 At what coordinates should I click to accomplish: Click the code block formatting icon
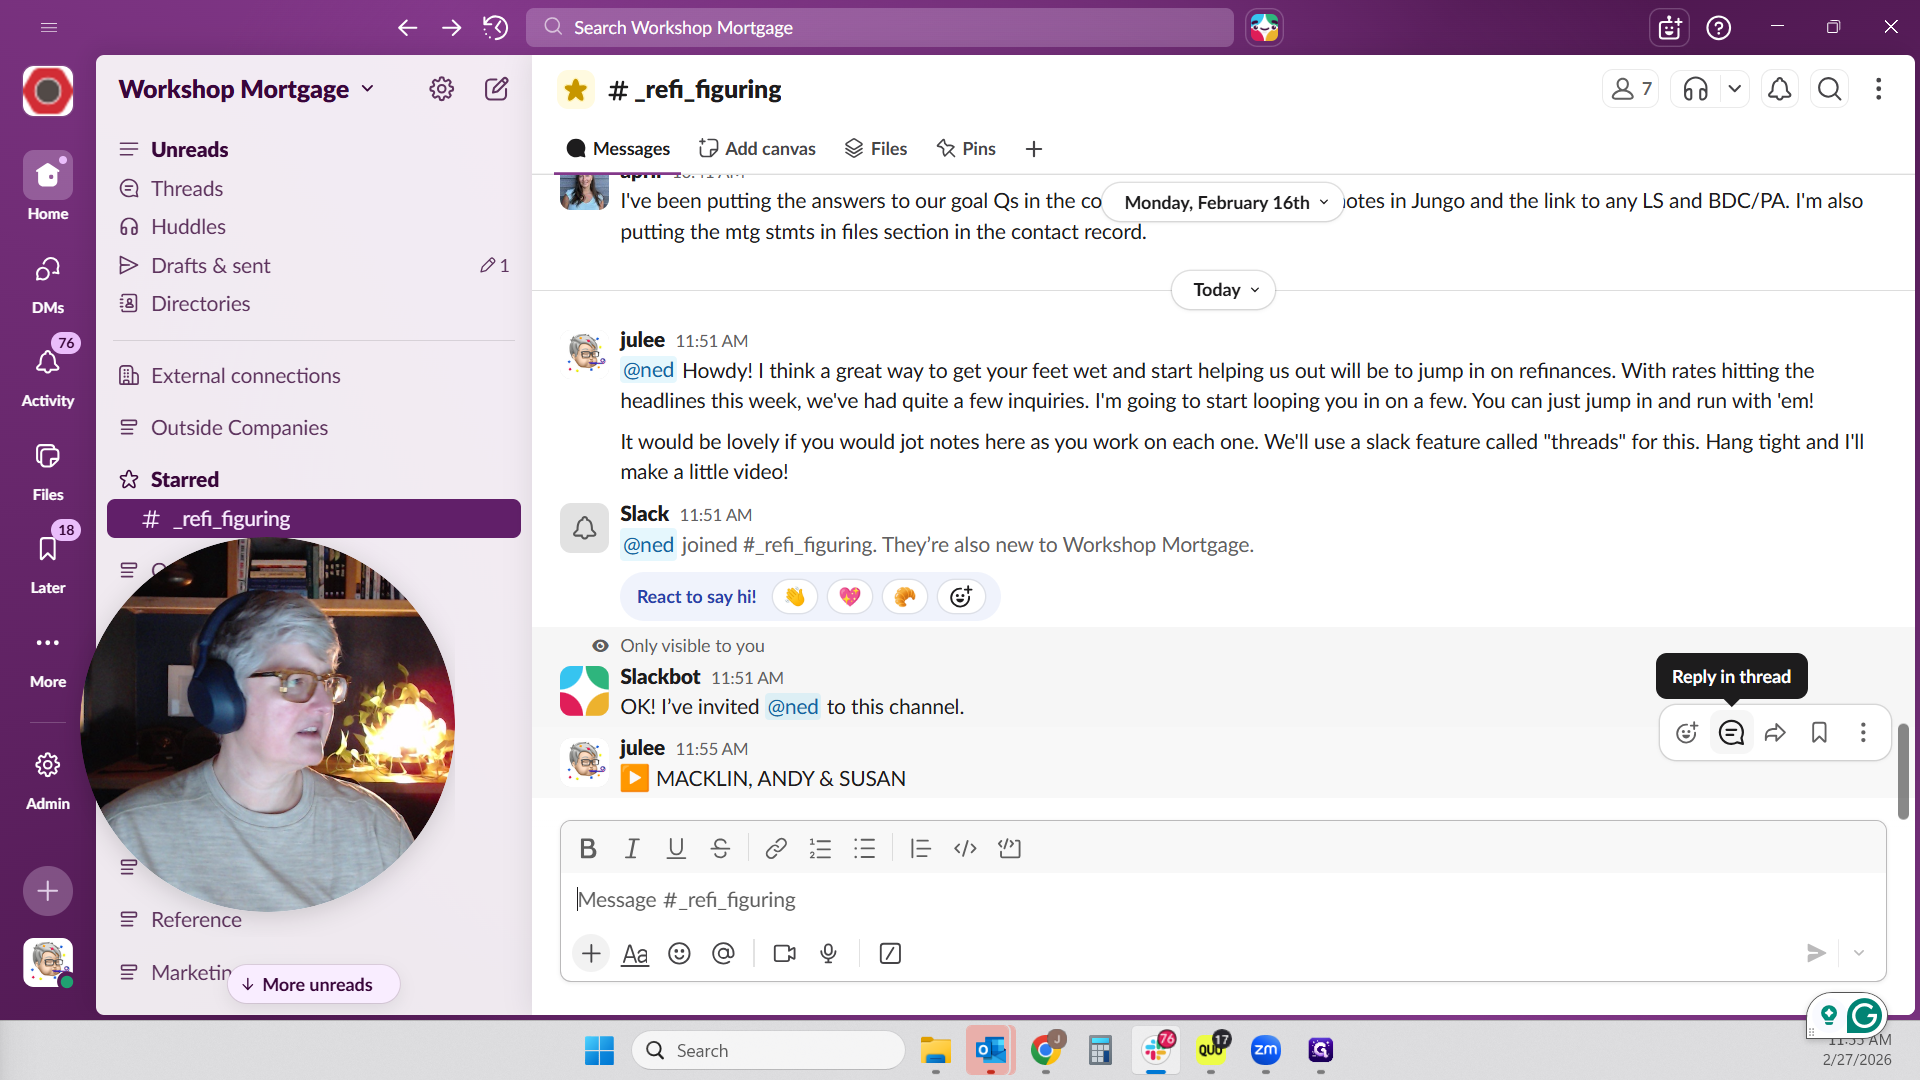click(x=1009, y=849)
